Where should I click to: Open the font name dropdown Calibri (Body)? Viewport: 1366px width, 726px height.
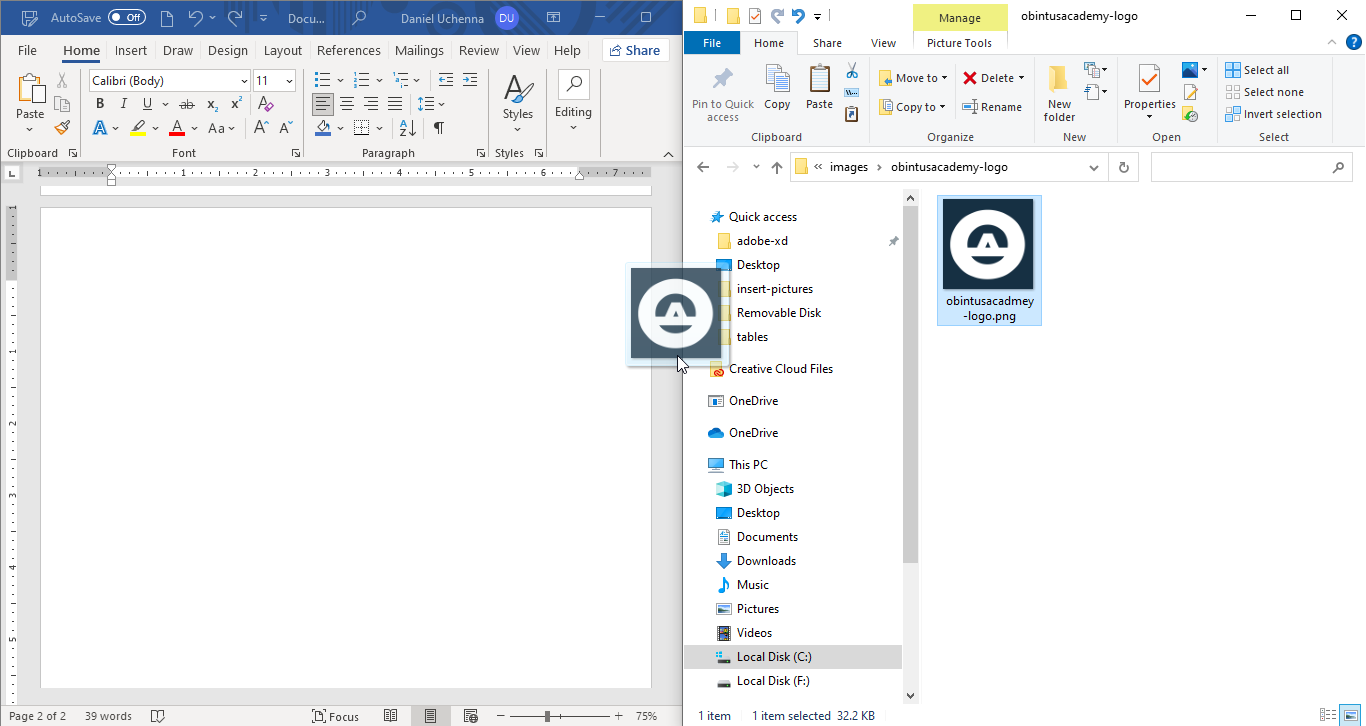coord(244,81)
